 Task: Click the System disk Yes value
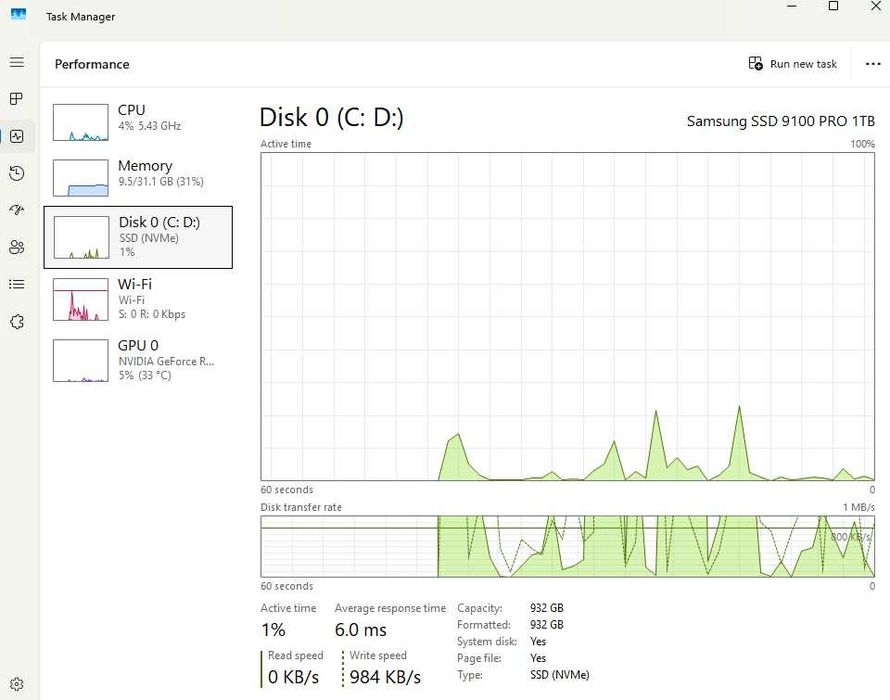(538, 642)
